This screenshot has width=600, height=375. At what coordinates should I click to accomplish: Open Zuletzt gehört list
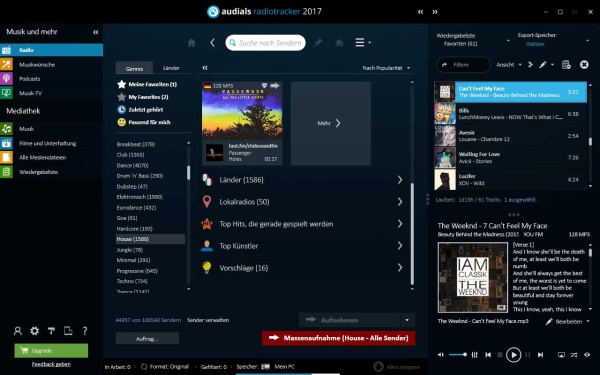(x=140, y=109)
